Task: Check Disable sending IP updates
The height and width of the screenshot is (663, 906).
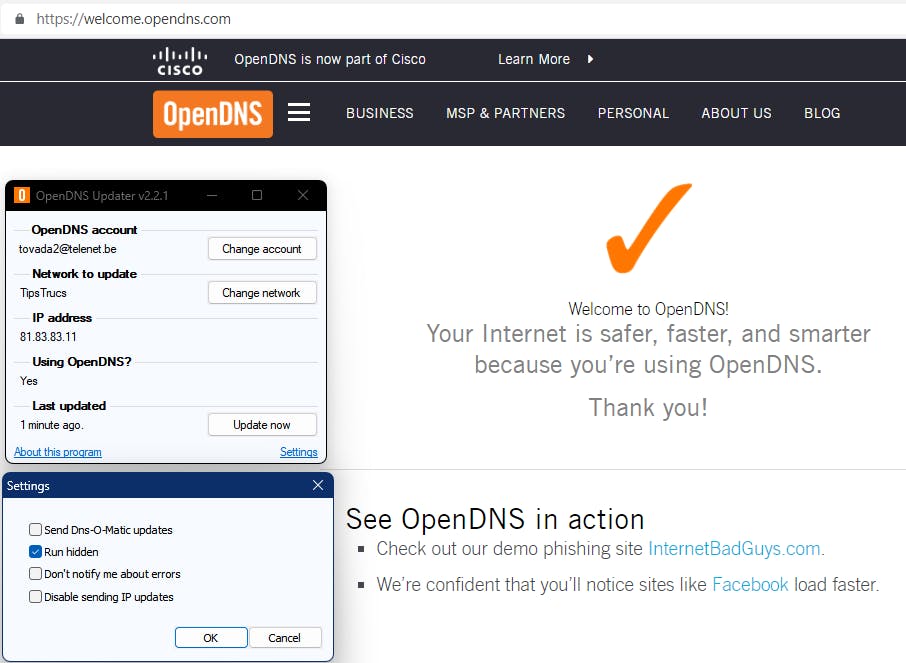Action: (x=35, y=597)
